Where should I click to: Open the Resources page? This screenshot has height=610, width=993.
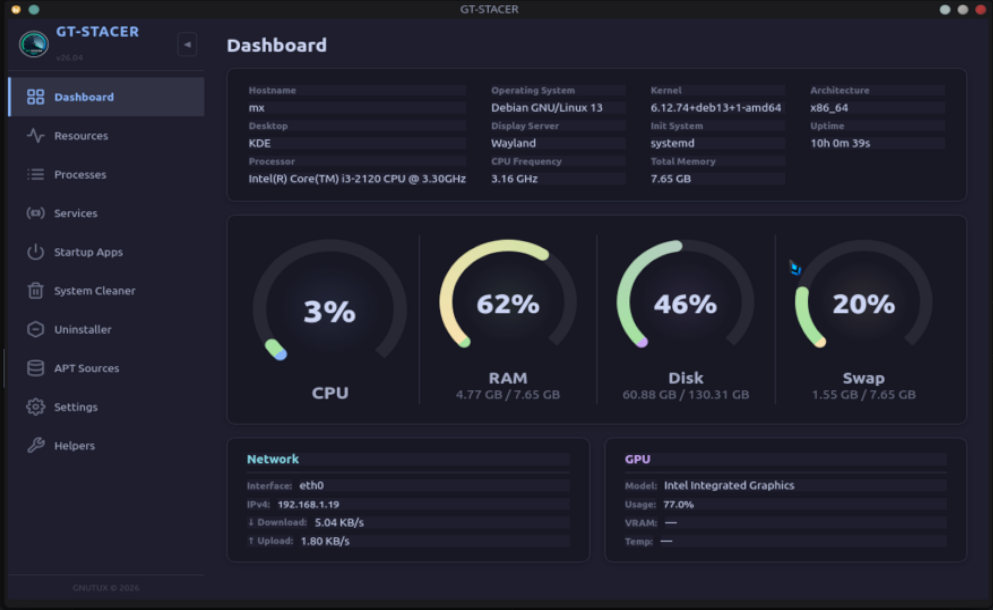[106, 136]
